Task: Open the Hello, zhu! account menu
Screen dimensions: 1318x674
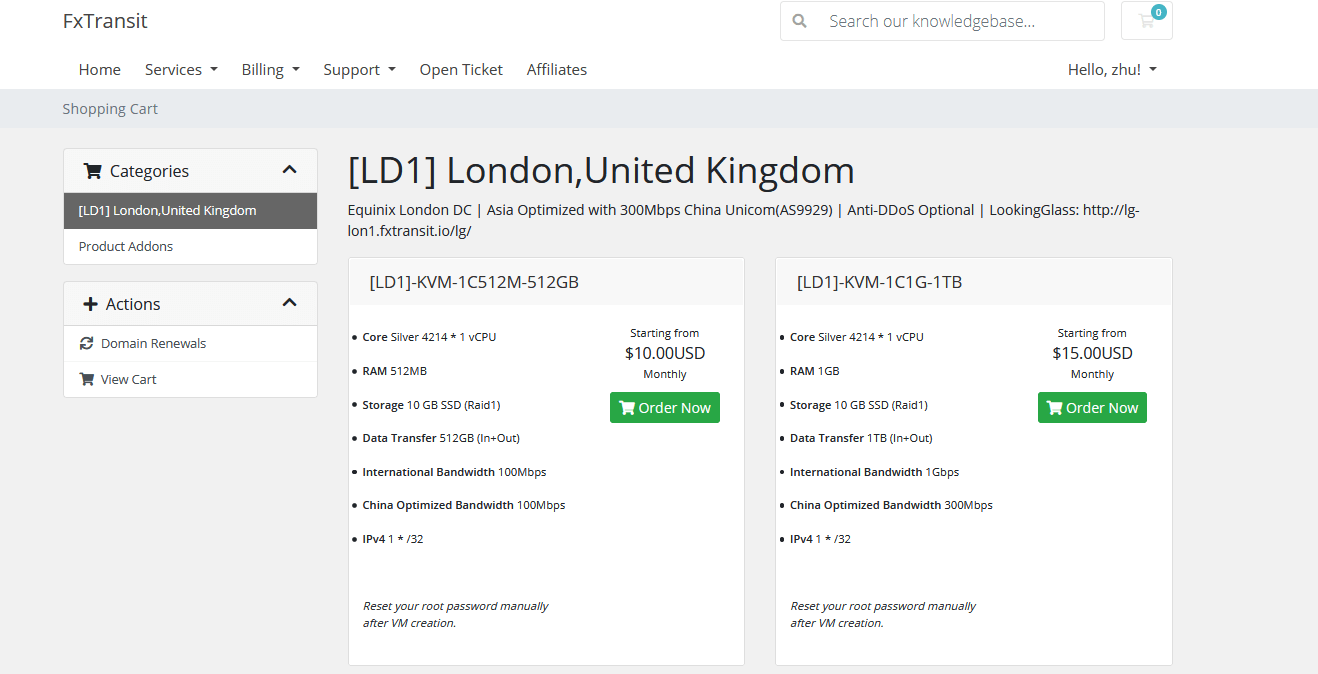Action: (x=1112, y=69)
